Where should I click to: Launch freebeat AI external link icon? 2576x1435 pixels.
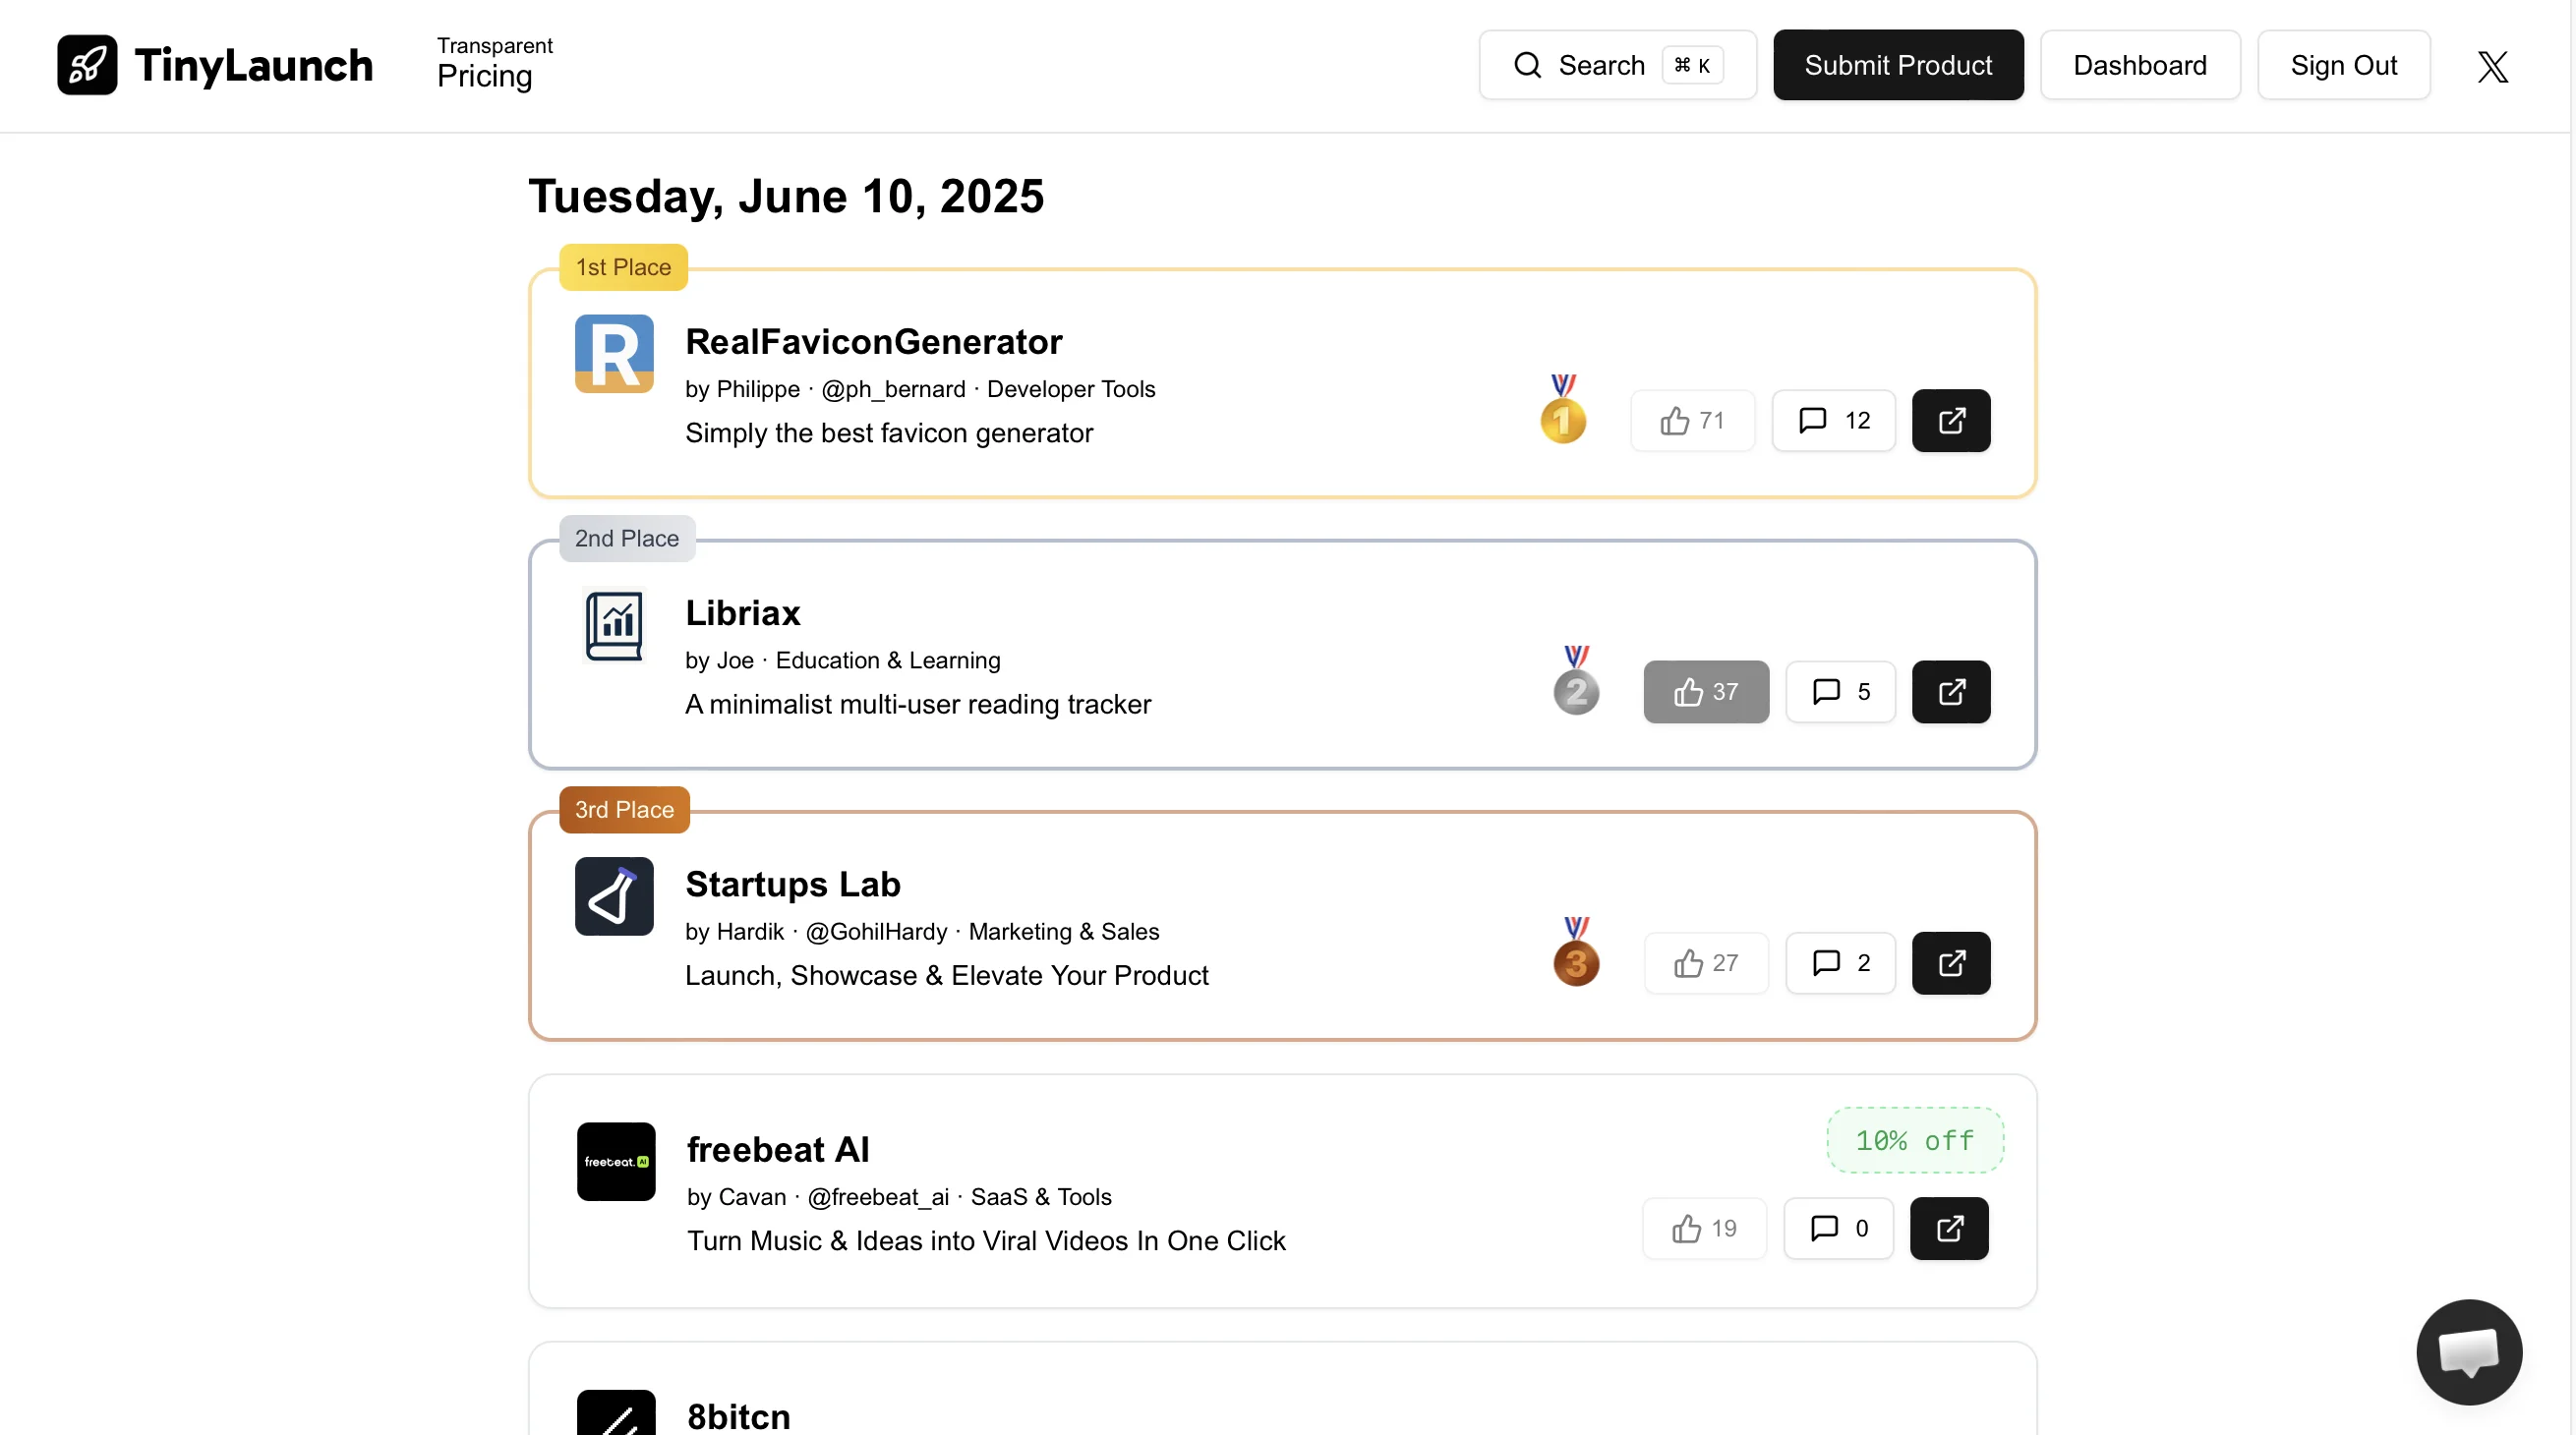[x=1948, y=1228]
